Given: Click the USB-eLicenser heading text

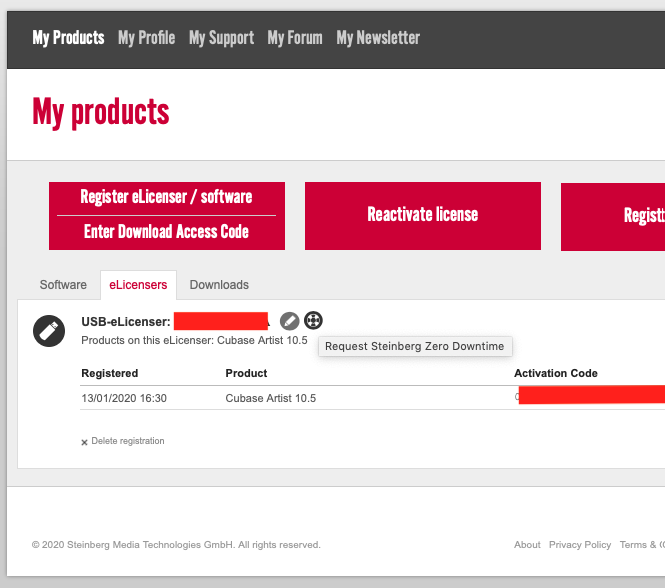Looking at the screenshot, I should tap(126, 322).
